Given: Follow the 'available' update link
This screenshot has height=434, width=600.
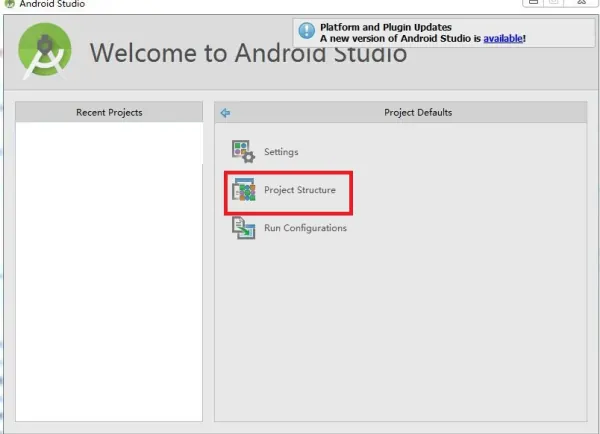Looking at the screenshot, I should pyautogui.click(x=503, y=38).
